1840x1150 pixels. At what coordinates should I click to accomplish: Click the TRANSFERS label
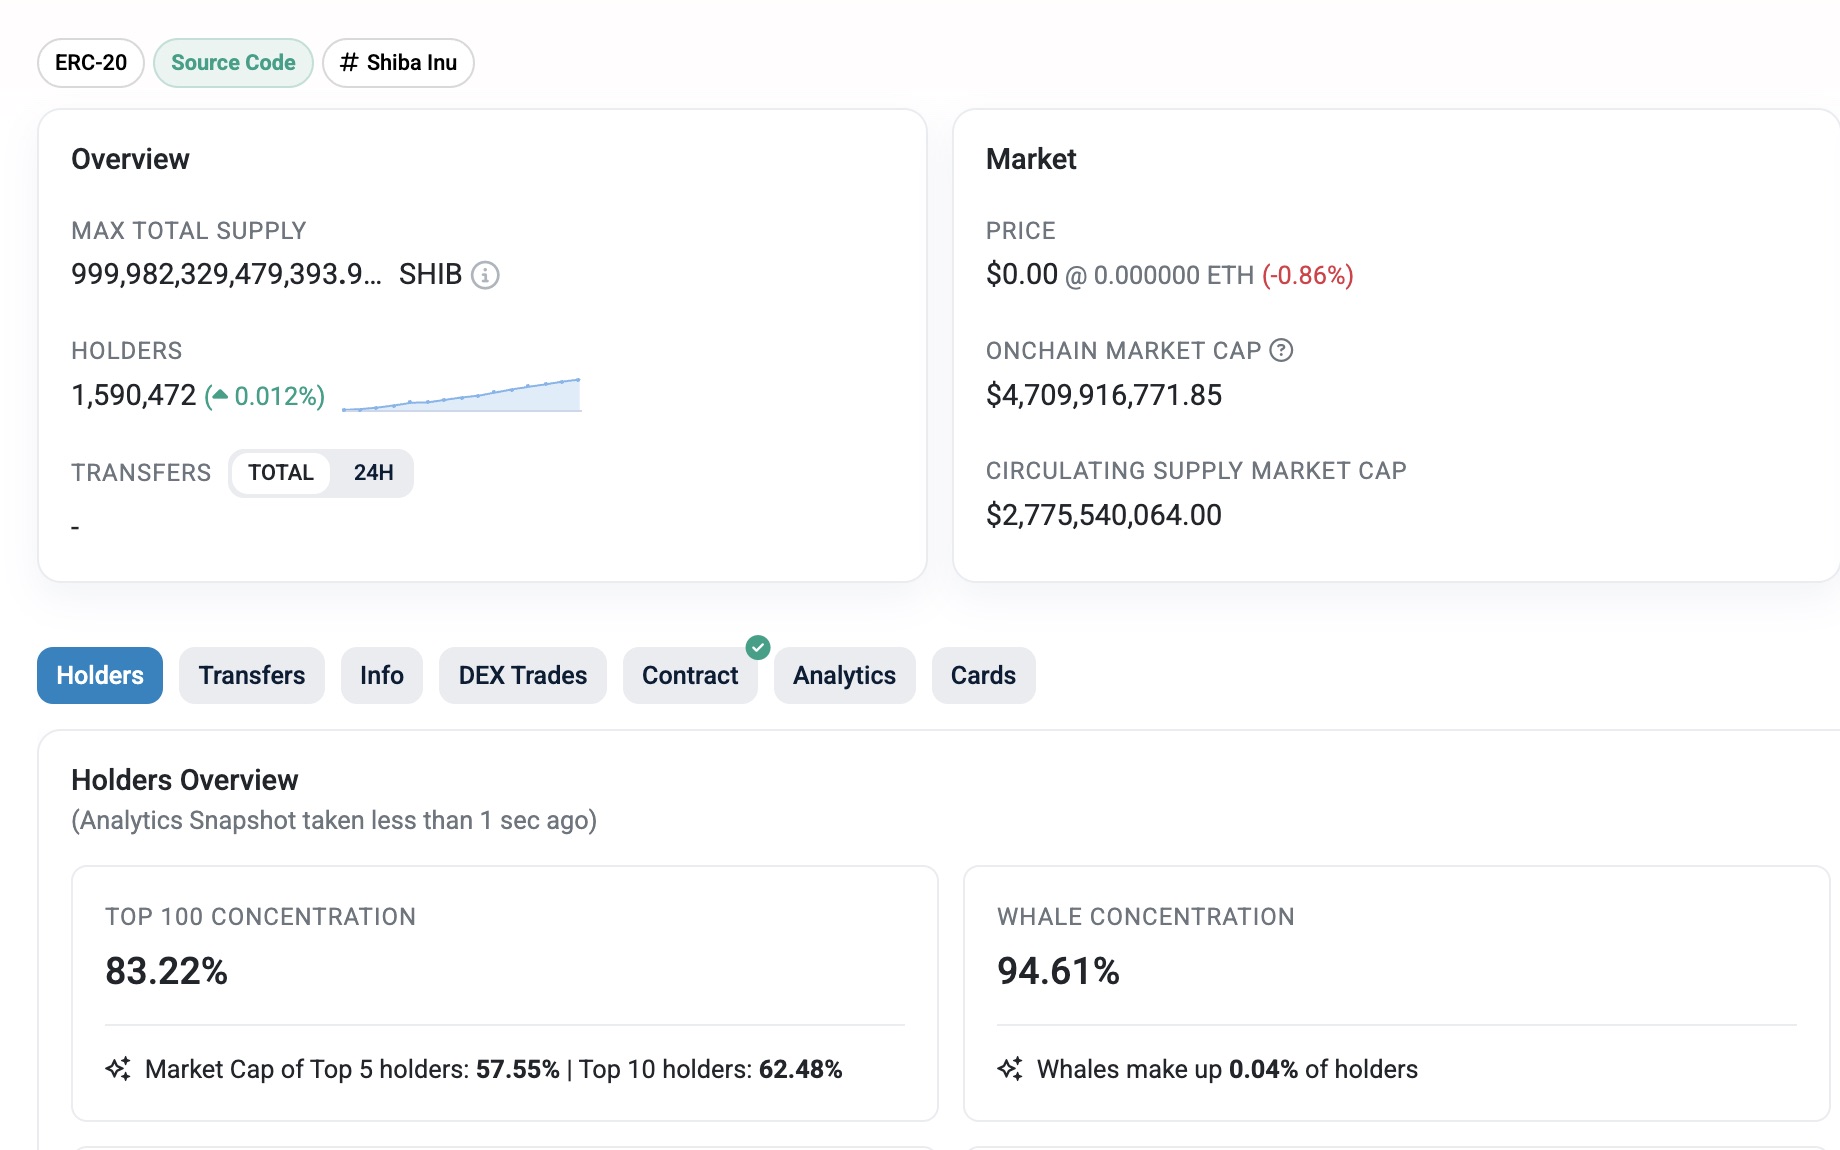click(x=141, y=473)
